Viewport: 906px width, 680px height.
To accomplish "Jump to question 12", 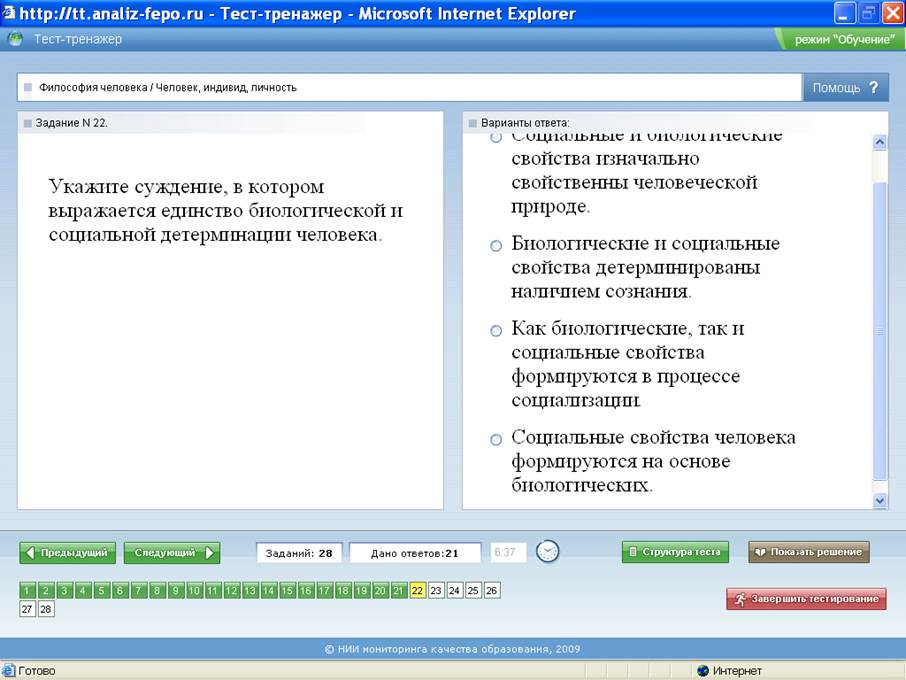I will (x=231, y=590).
